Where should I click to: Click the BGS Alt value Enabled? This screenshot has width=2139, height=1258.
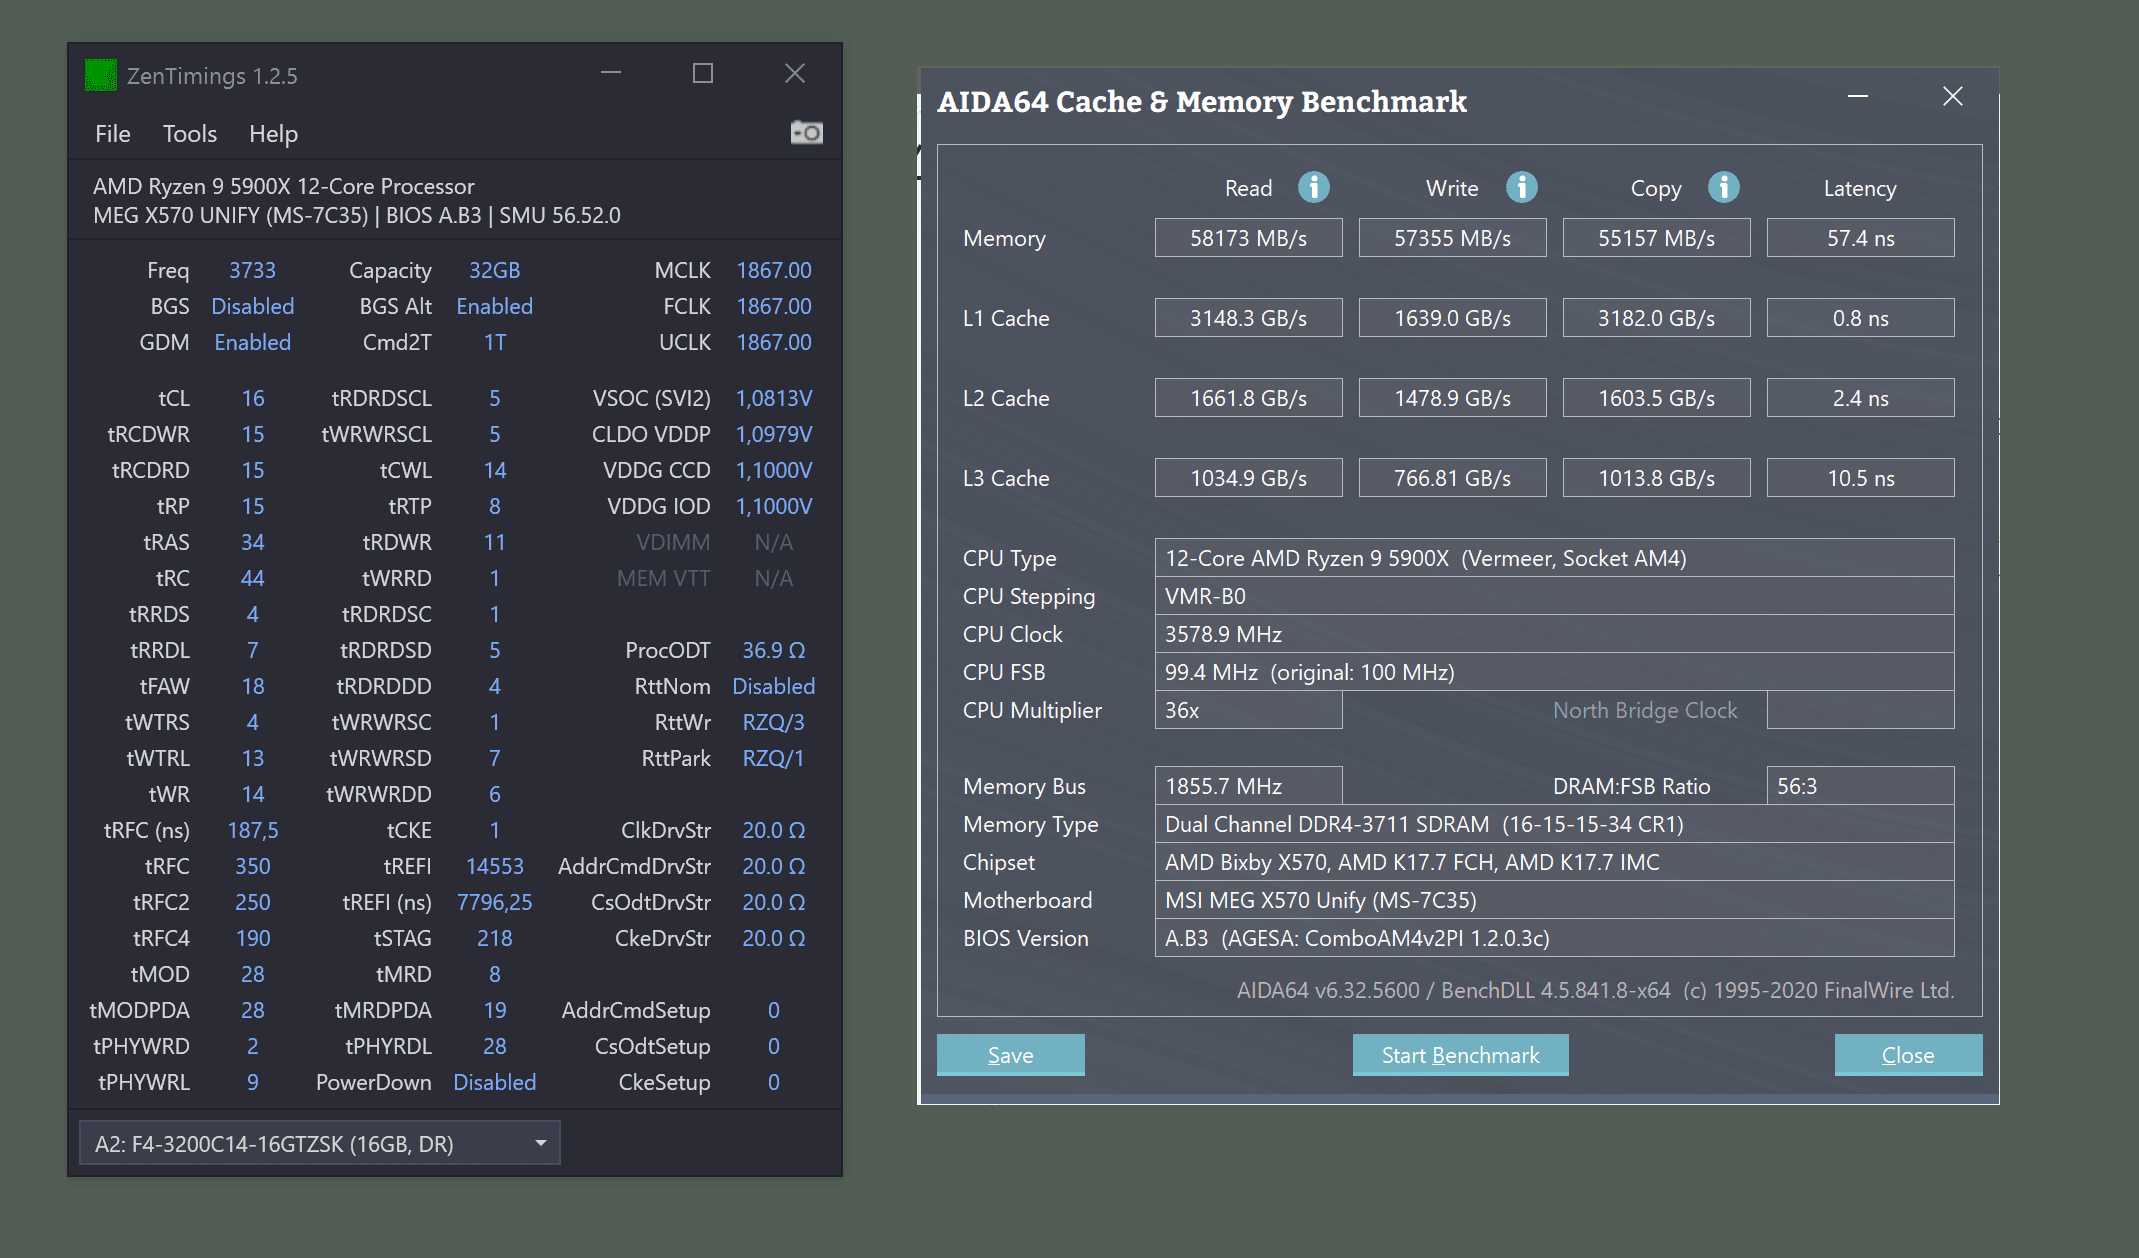494,306
